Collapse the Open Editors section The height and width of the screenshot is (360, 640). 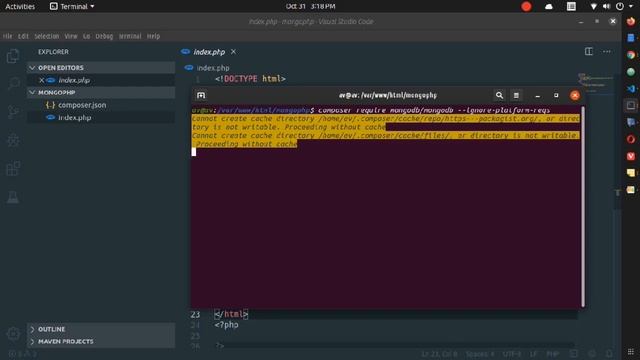pos(101,68)
